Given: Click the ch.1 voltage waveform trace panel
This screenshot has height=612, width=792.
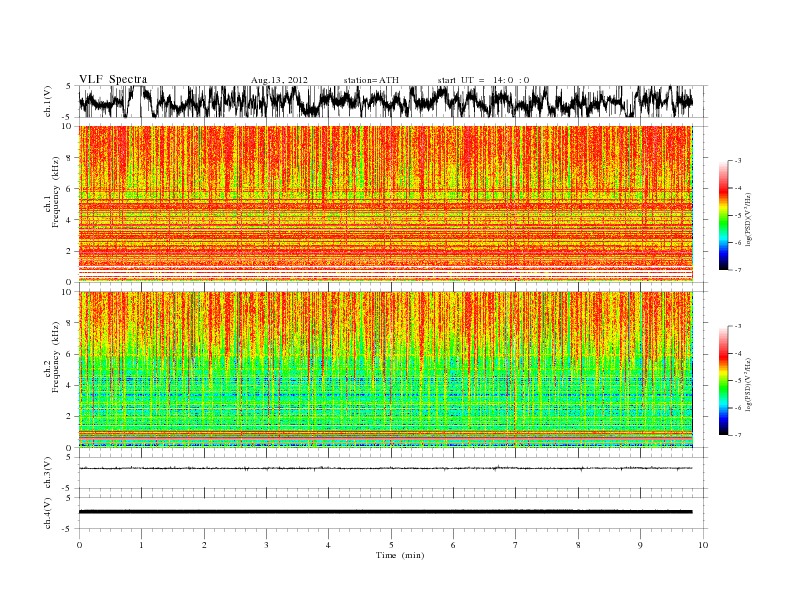Looking at the screenshot, I should [392, 101].
